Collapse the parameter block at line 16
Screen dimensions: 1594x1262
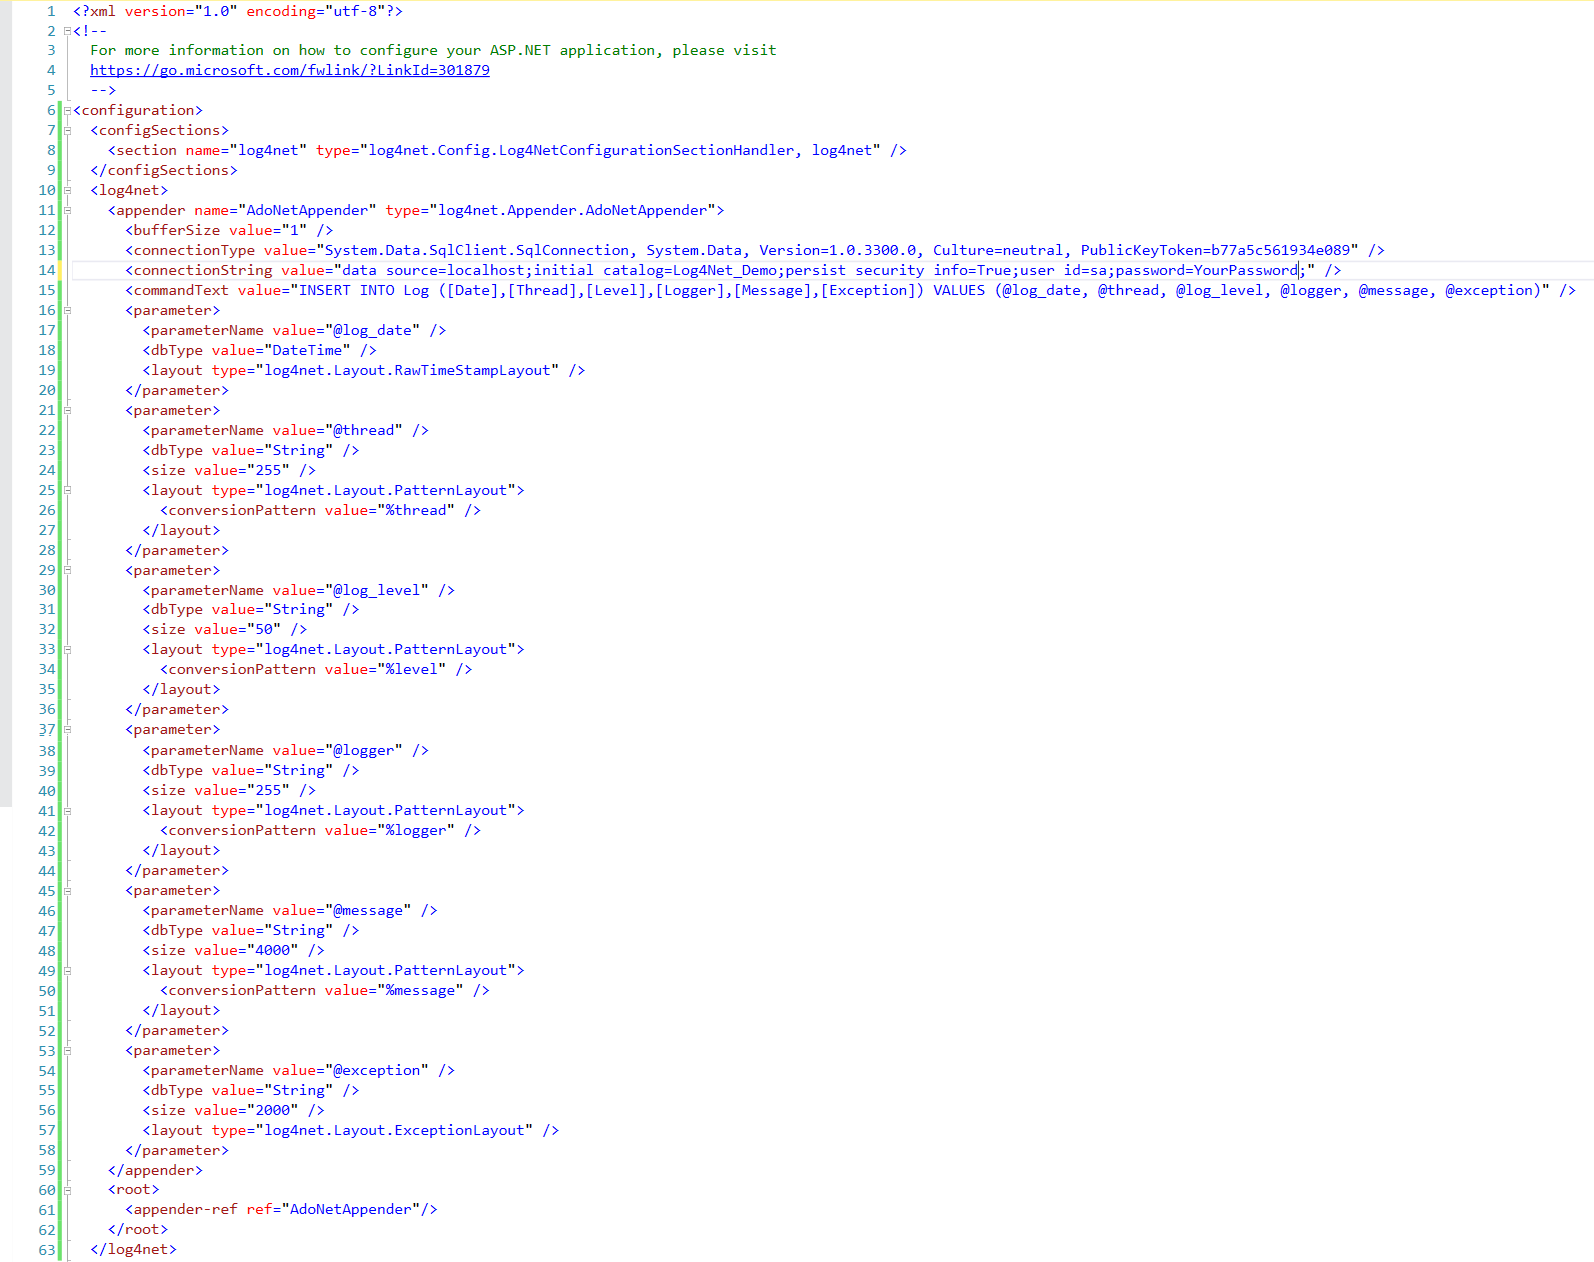coord(67,310)
